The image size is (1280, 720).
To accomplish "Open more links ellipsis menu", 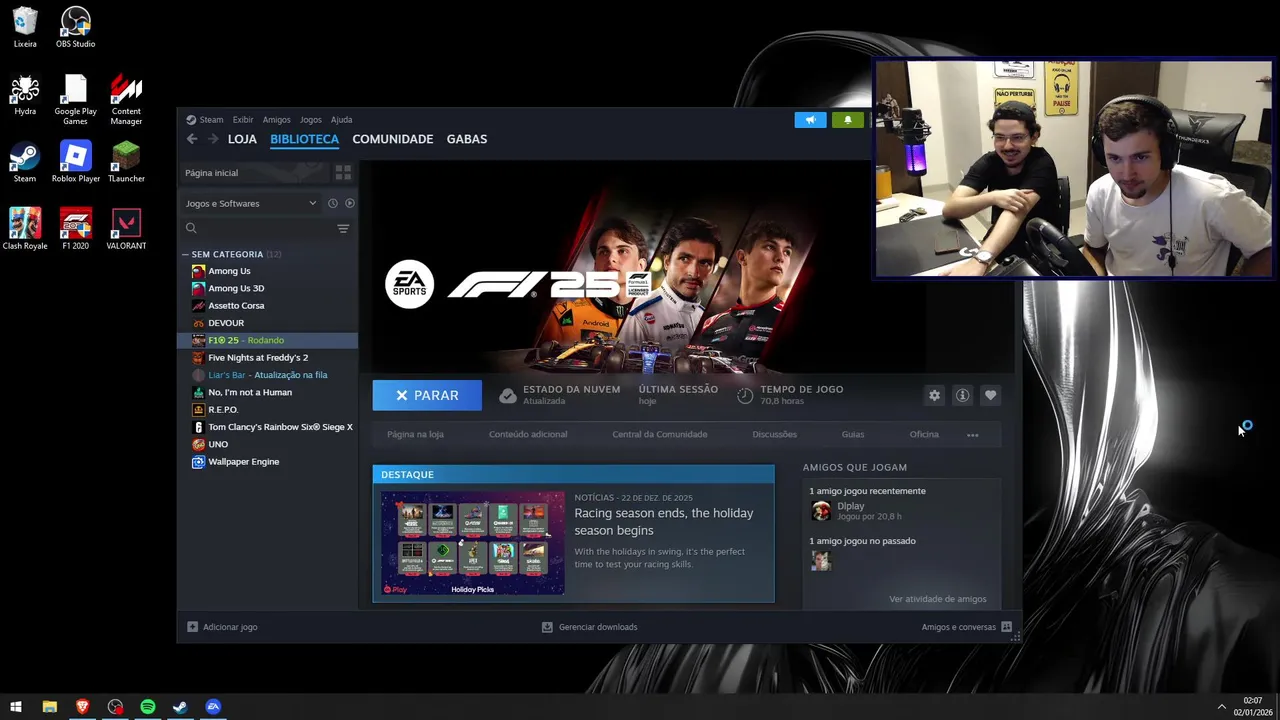I will click(972, 435).
